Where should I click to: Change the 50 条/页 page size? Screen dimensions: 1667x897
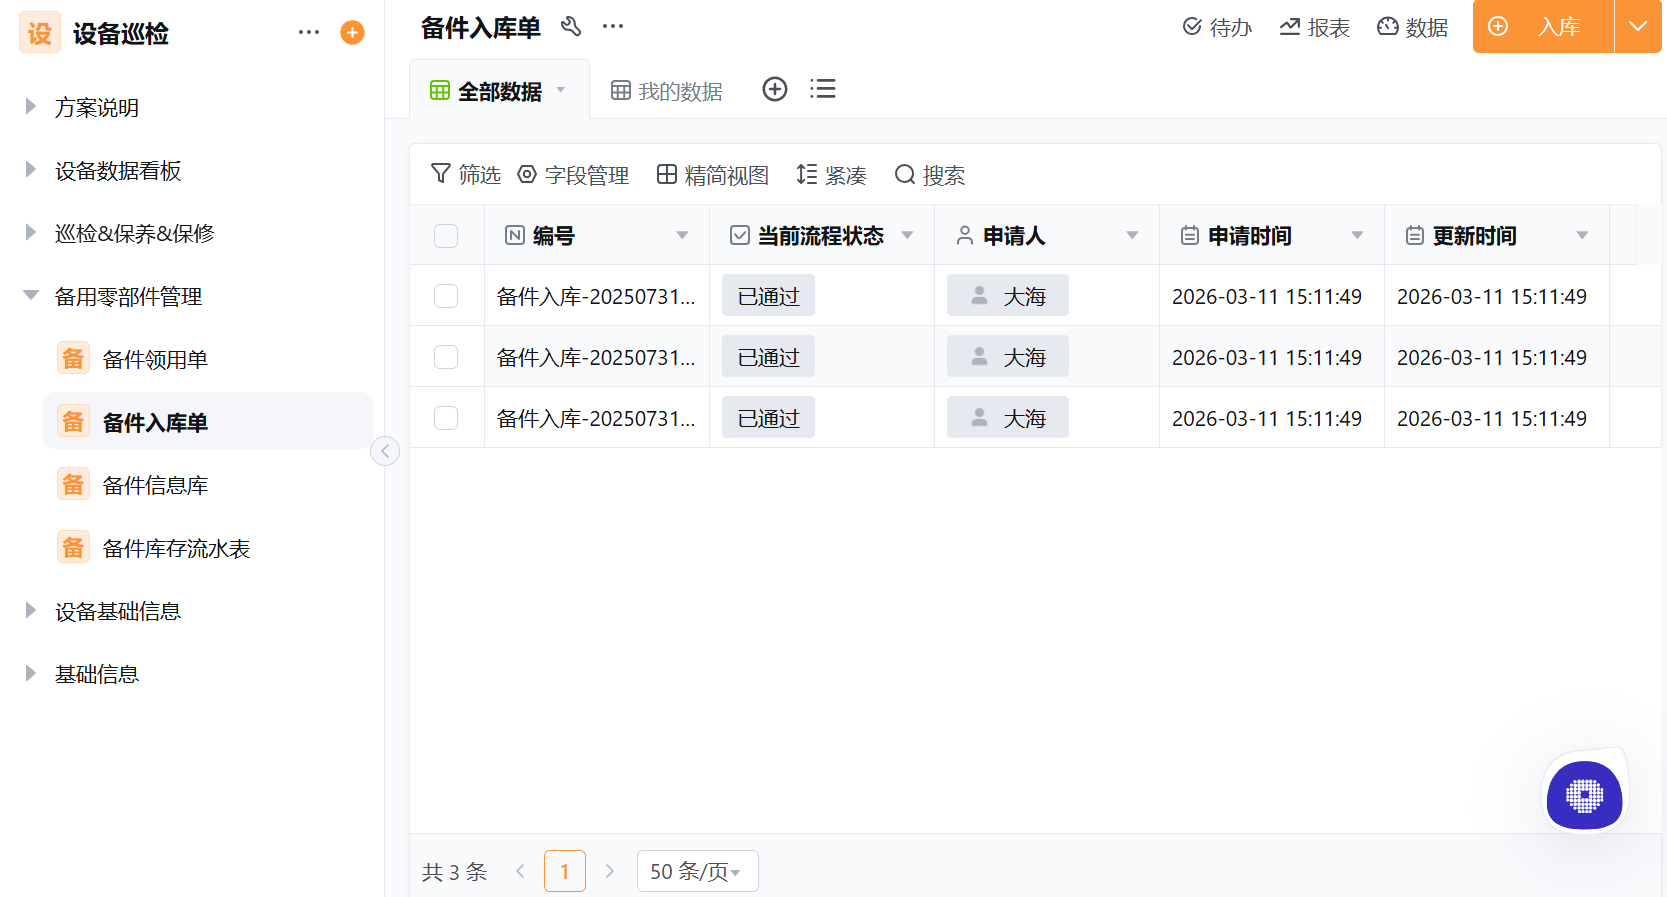(x=697, y=871)
